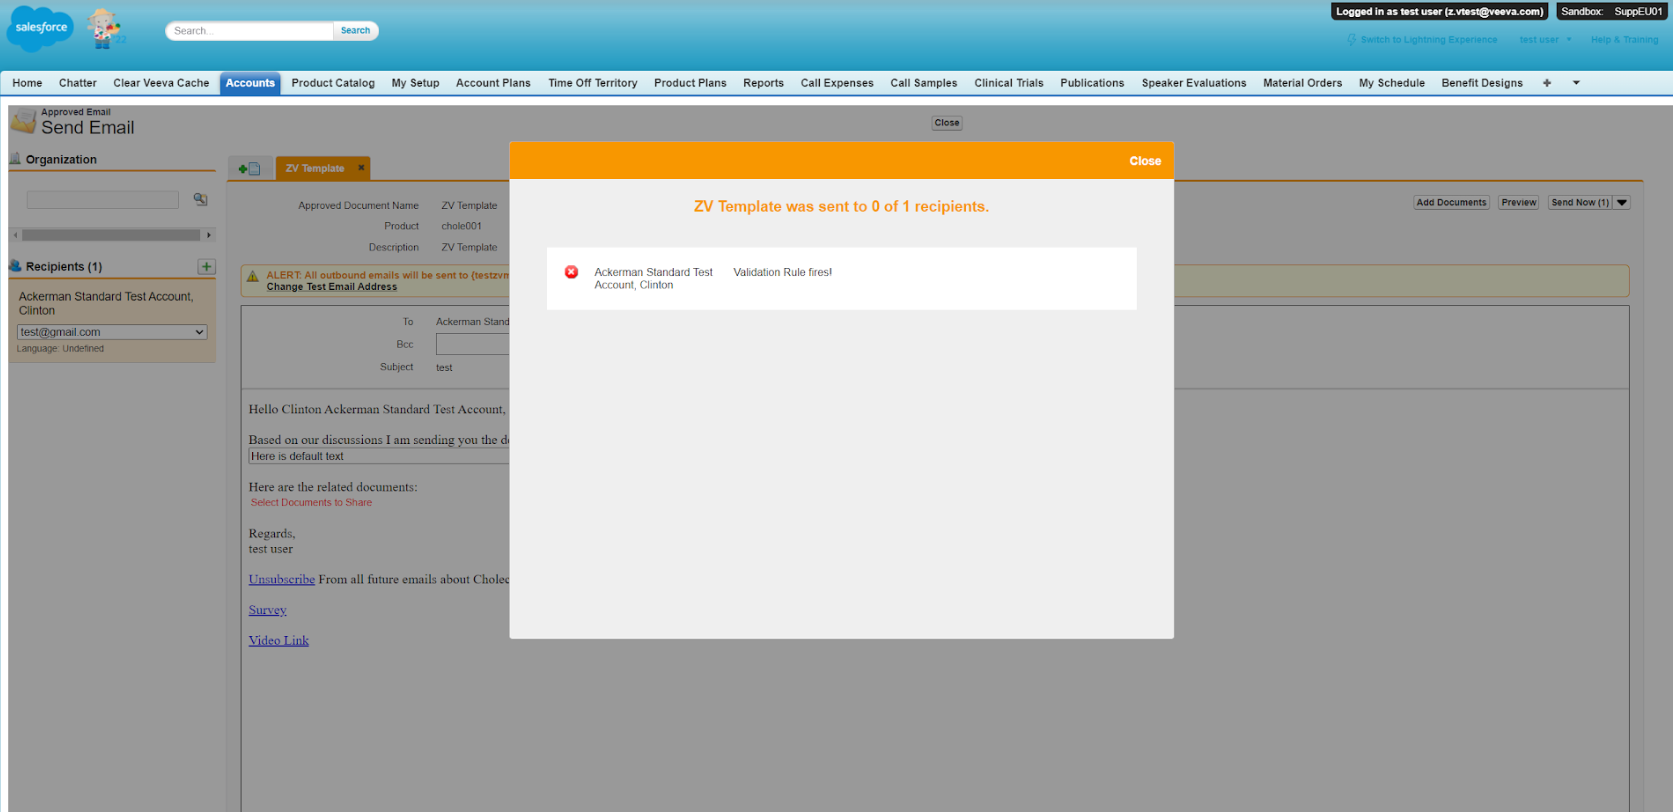Open the Product Catalog tab

(333, 83)
